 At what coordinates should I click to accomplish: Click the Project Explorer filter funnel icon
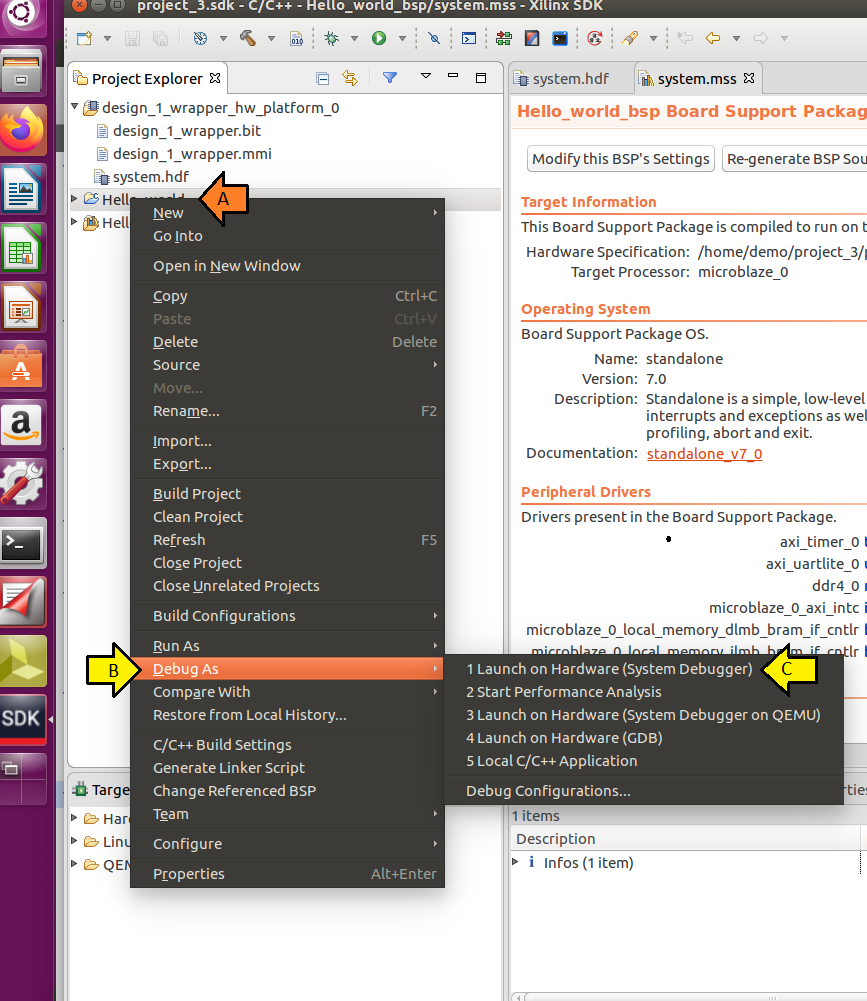389,78
